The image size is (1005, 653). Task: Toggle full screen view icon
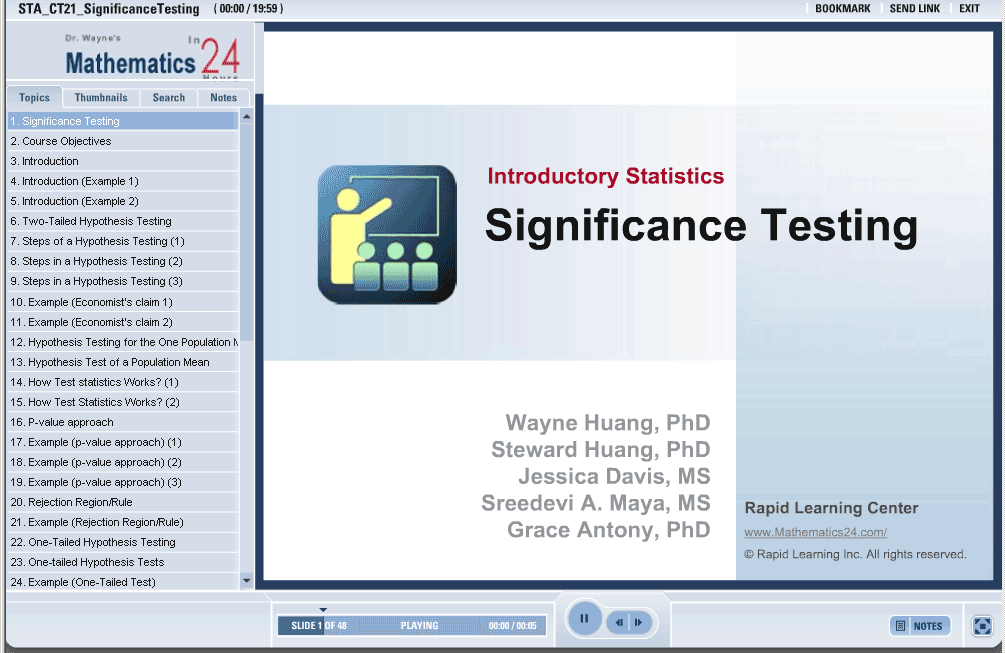[x=982, y=625]
